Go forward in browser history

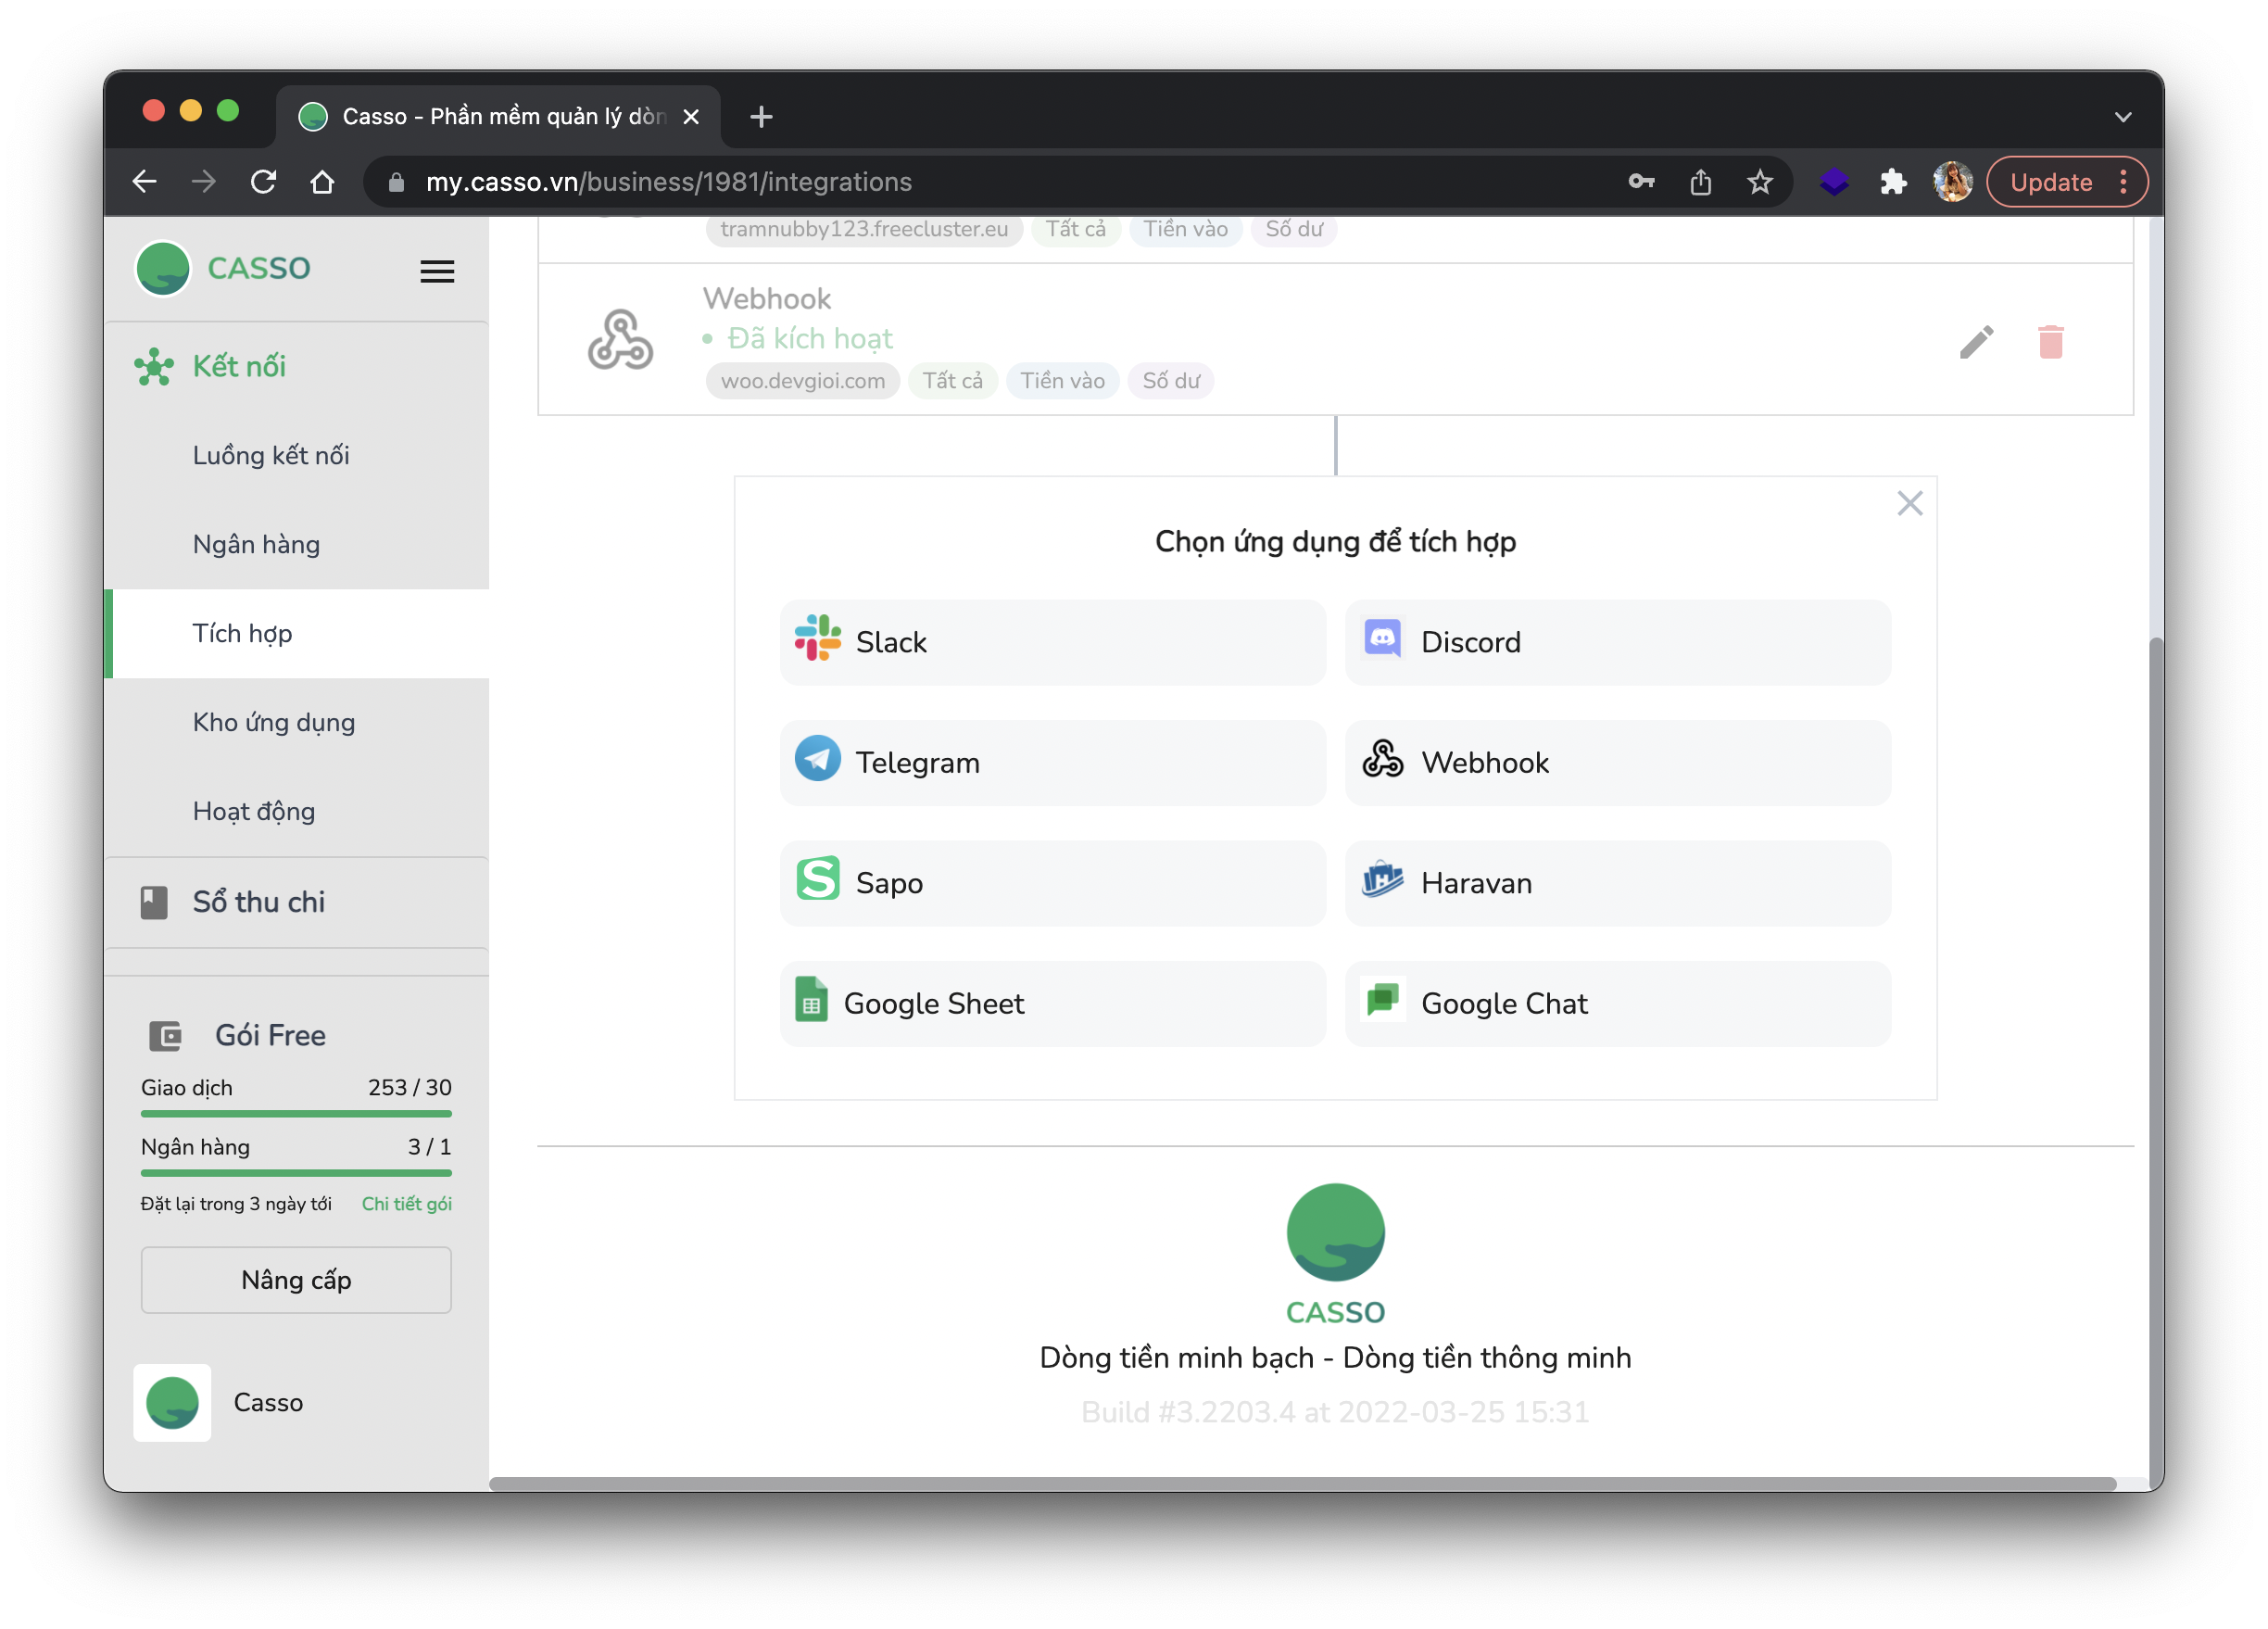click(204, 182)
